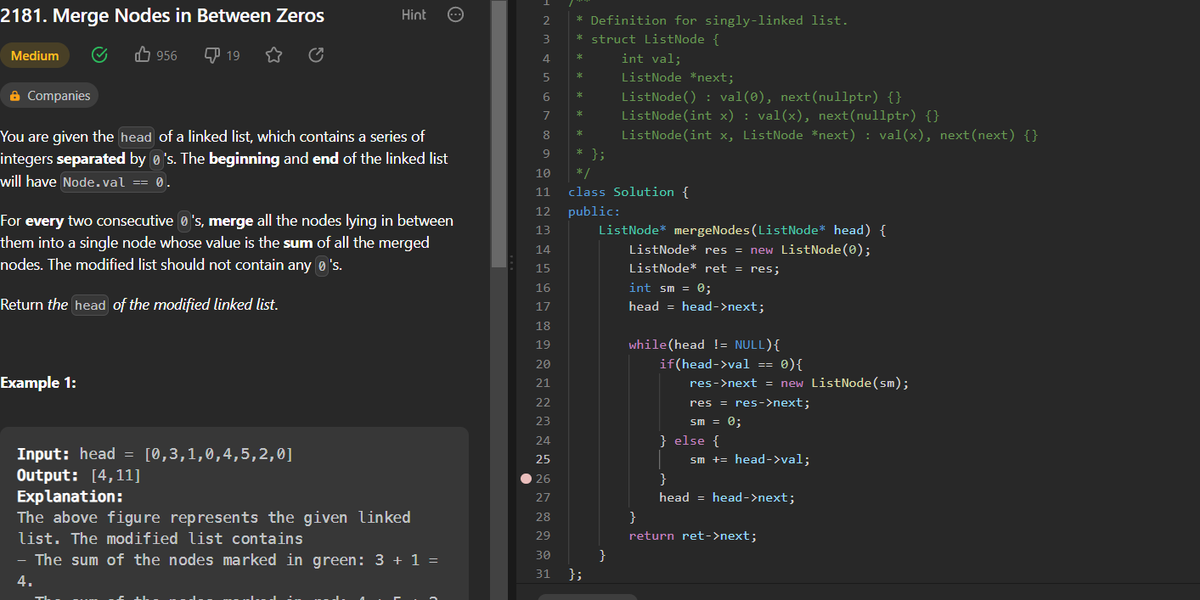
Task: Click the 'int sm = 0;' code line
Action: 670,288
